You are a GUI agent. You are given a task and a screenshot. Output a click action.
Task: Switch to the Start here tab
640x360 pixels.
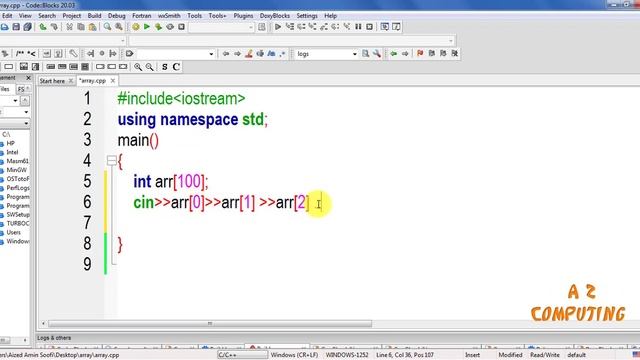(52, 81)
